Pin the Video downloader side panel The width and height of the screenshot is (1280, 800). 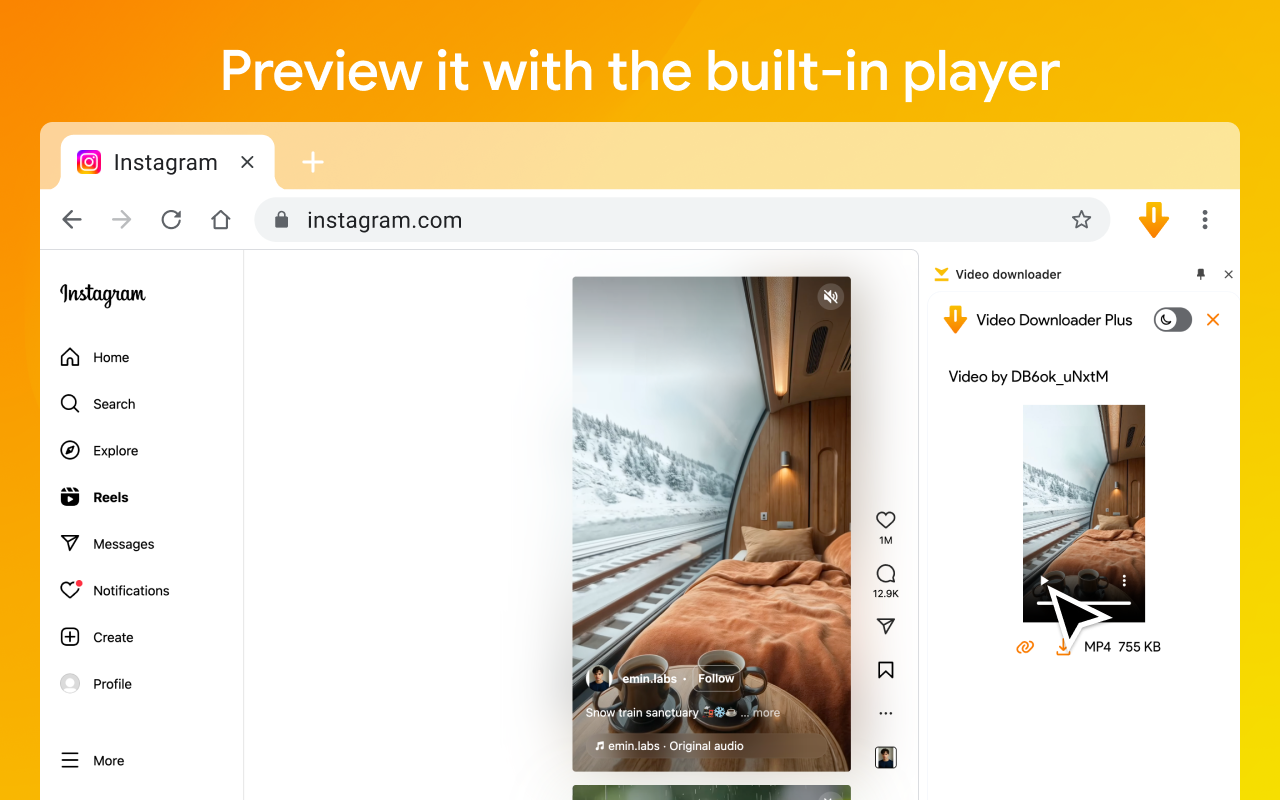pos(1201,274)
